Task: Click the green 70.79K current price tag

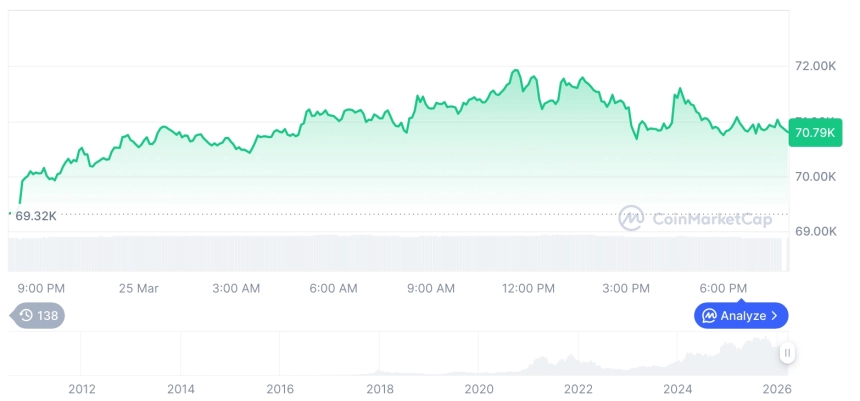Action: click(x=815, y=131)
